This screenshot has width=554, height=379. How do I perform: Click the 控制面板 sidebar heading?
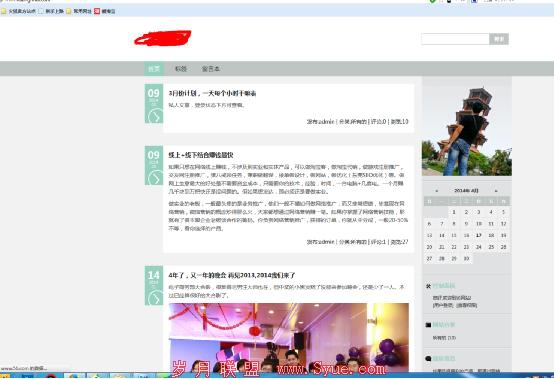(x=444, y=286)
